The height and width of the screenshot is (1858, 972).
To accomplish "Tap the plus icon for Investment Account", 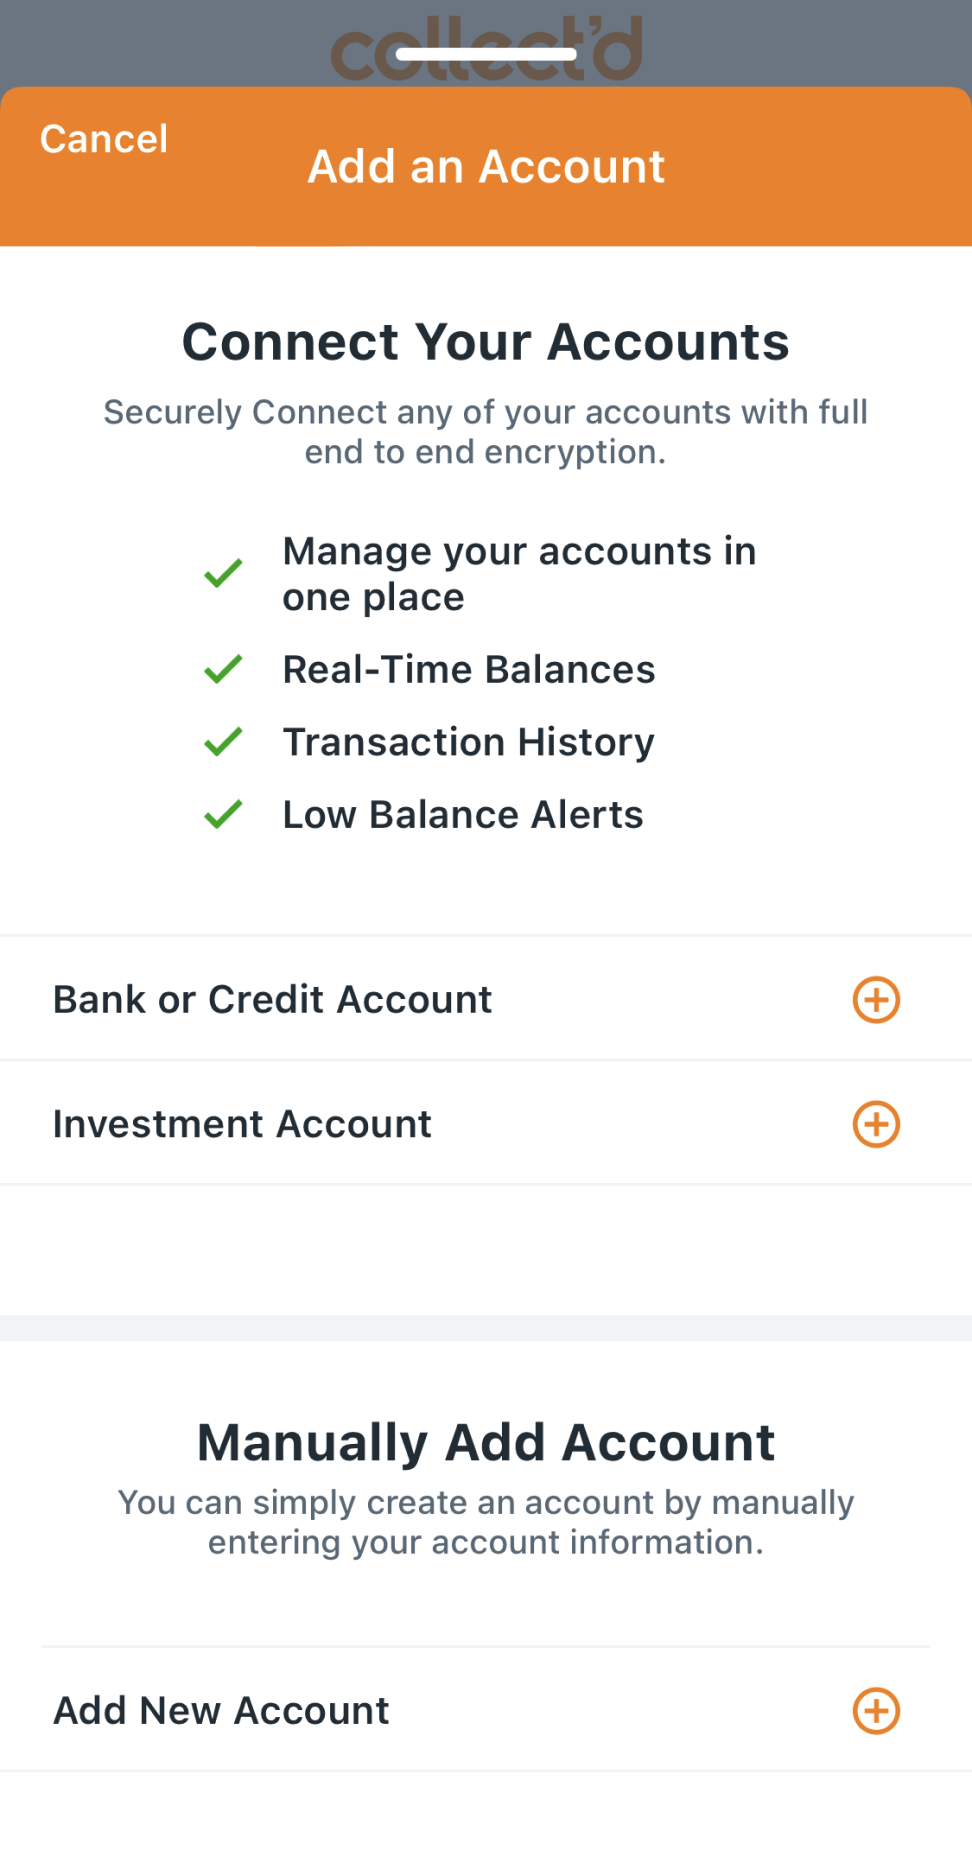I will [x=876, y=1124].
